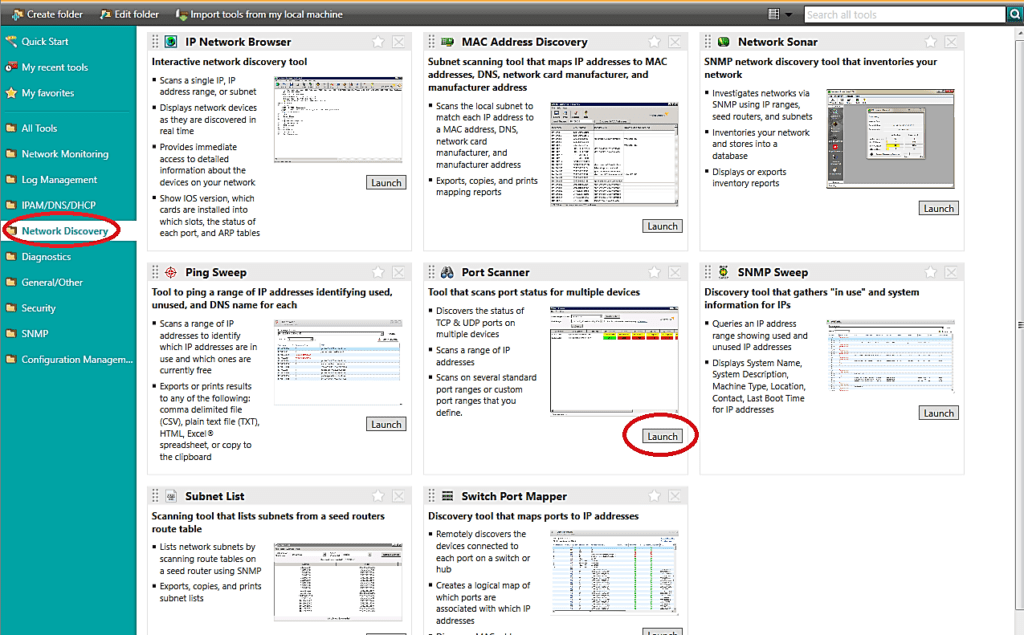Open the Diagnostics folder in sidebar
Image resolution: width=1024 pixels, height=635 pixels.
pos(46,257)
